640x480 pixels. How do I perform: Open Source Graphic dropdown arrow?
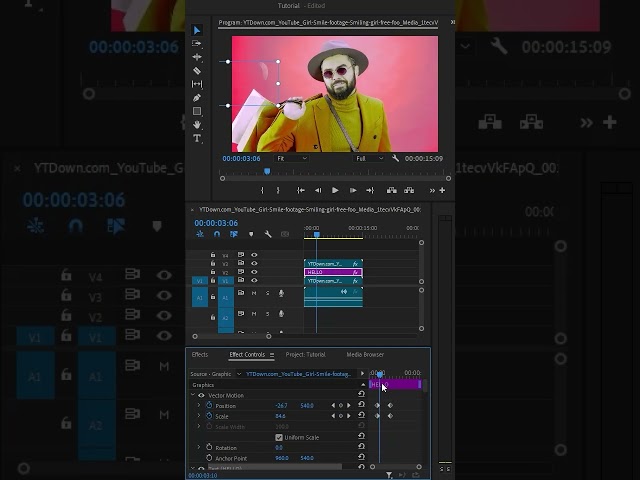tap(239, 374)
